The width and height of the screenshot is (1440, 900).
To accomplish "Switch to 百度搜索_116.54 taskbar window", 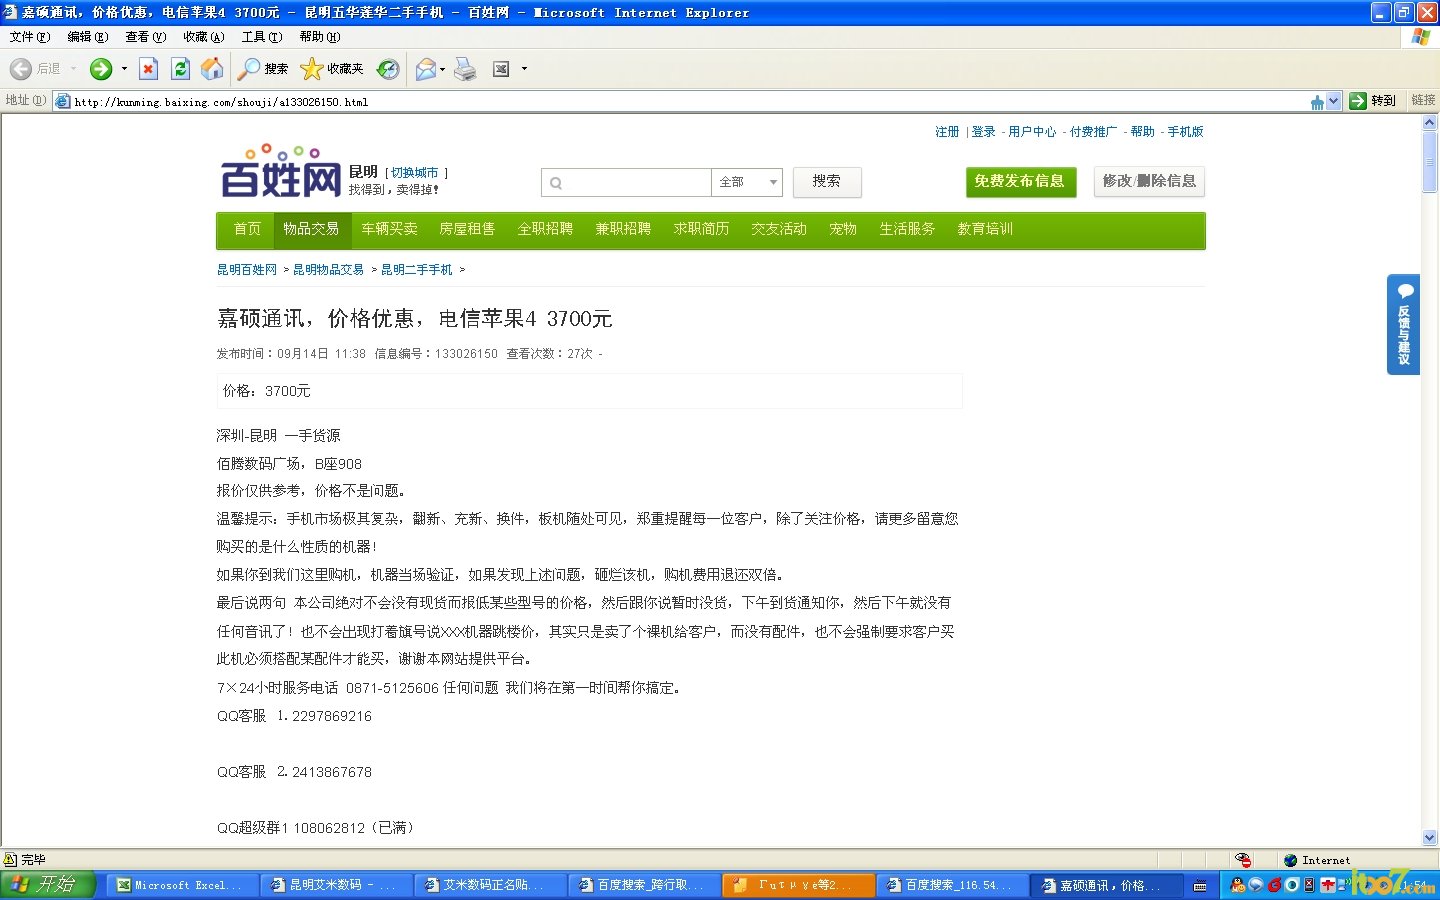I will pyautogui.click(x=951, y=885).
